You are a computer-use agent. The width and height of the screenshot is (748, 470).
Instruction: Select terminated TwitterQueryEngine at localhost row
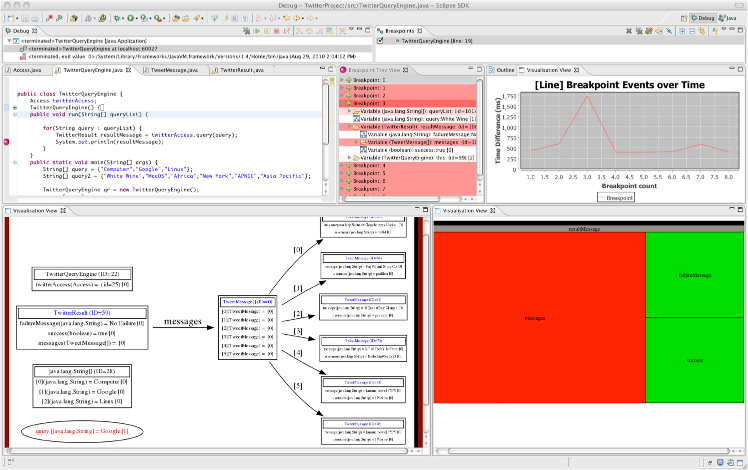[187, 49]
